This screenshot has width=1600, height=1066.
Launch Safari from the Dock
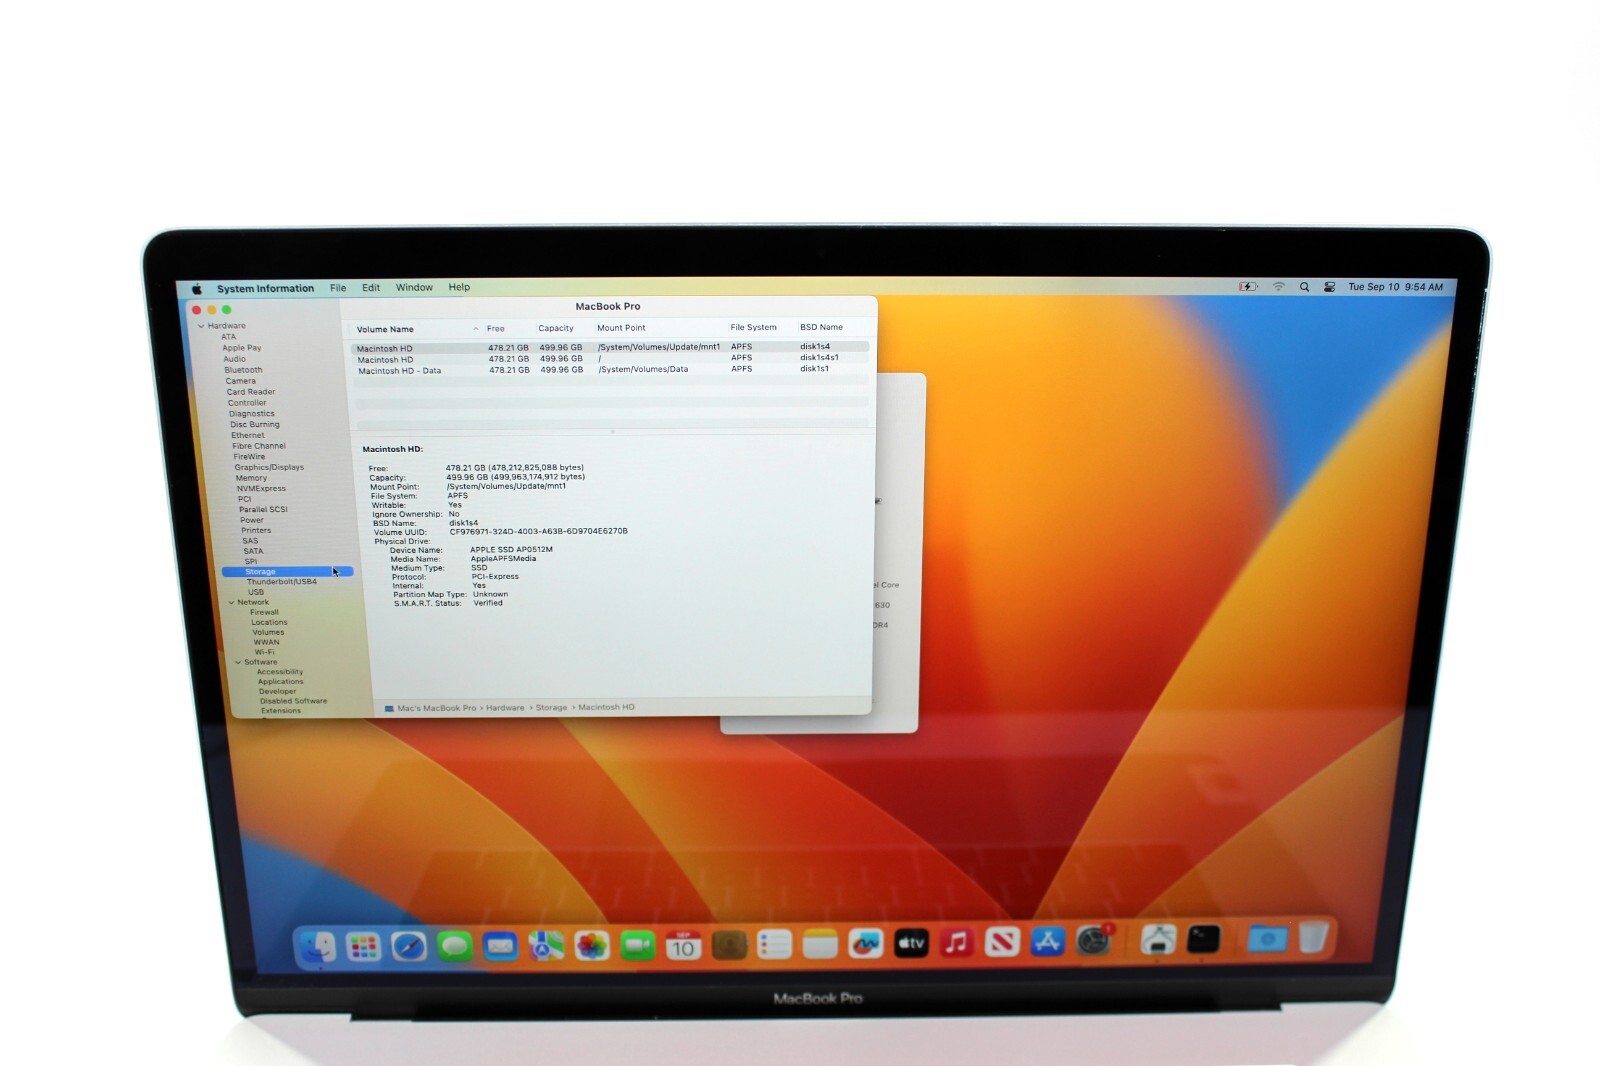pos(409,946)
